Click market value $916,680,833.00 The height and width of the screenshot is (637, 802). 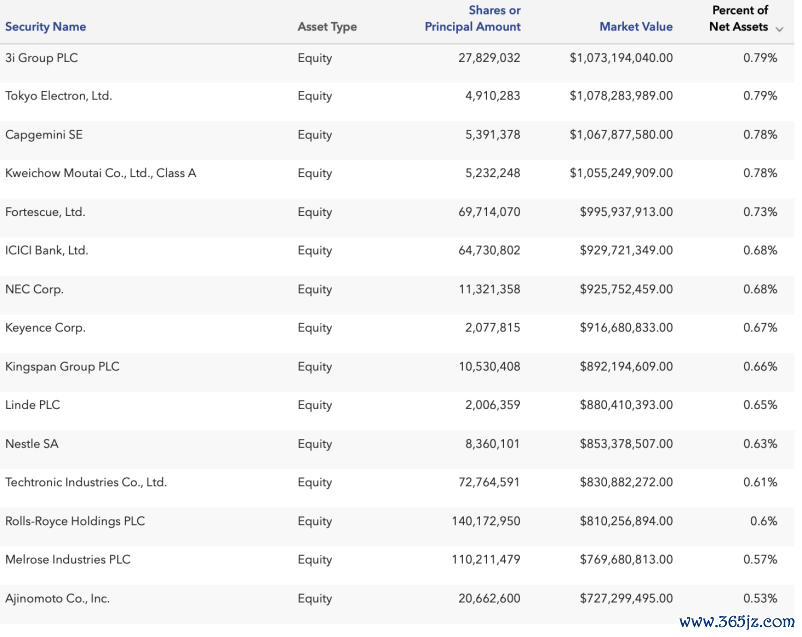[x=626, y=328]
